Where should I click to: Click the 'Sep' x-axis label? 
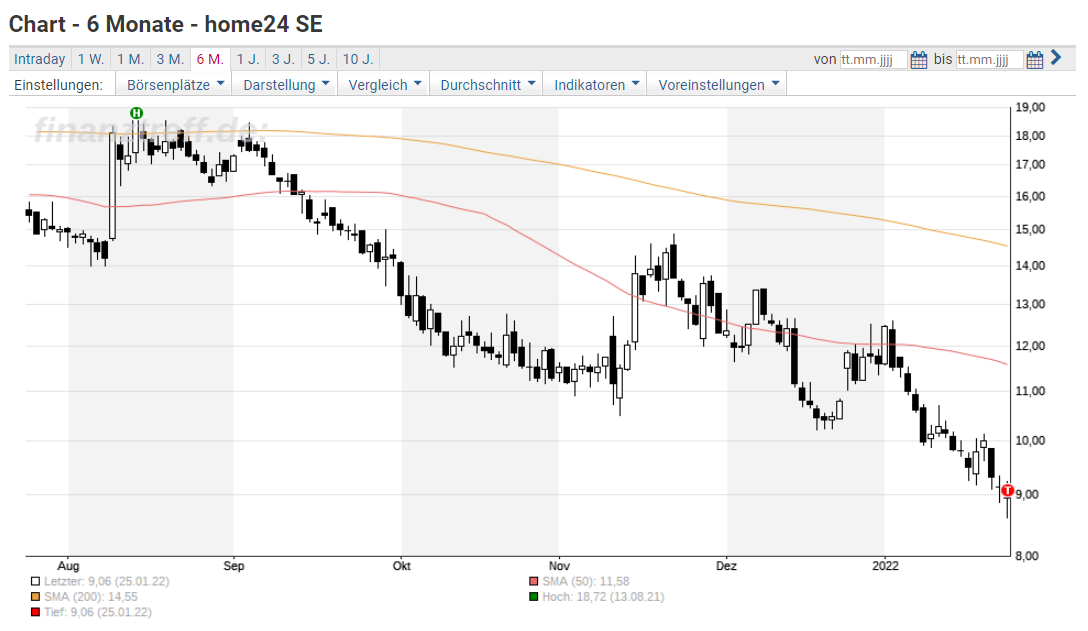point(234,566)
